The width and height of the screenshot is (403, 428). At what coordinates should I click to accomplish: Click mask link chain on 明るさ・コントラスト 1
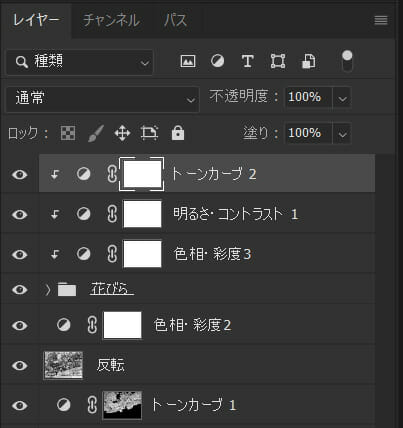point(112,214)
